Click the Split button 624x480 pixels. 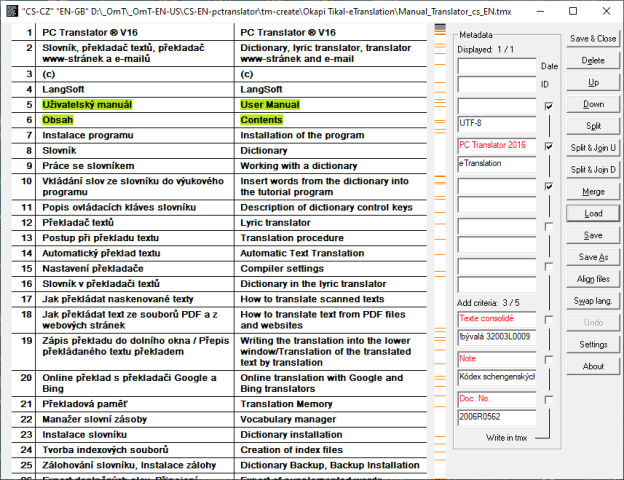(x=593, y=126)
